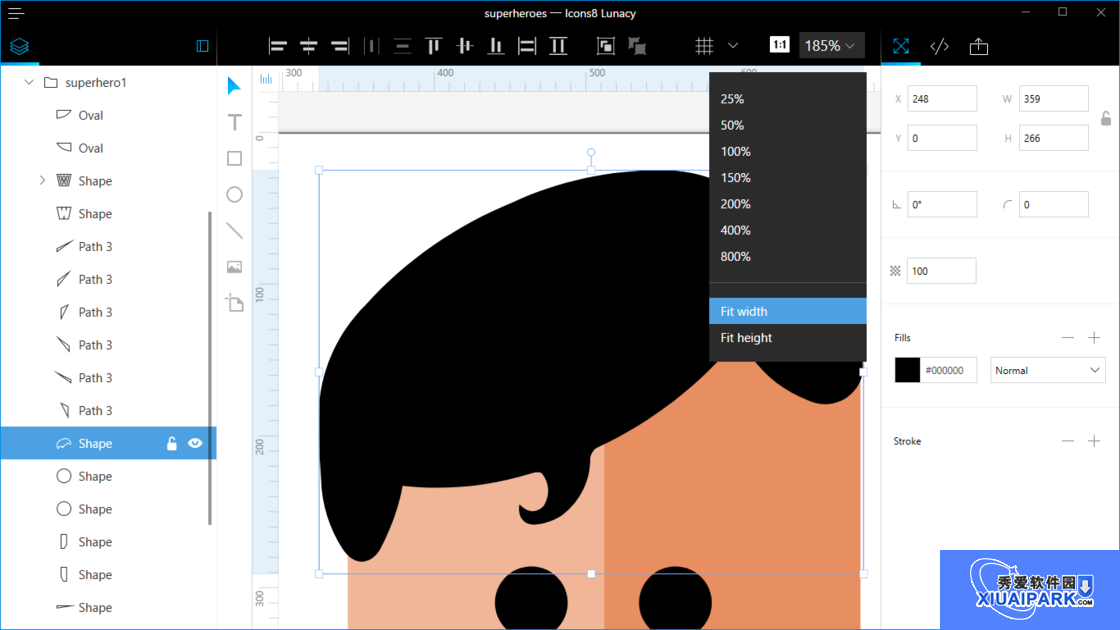Add a fill with plus button
This screenshot has width=1120, height=630.
click(1094, 337)
